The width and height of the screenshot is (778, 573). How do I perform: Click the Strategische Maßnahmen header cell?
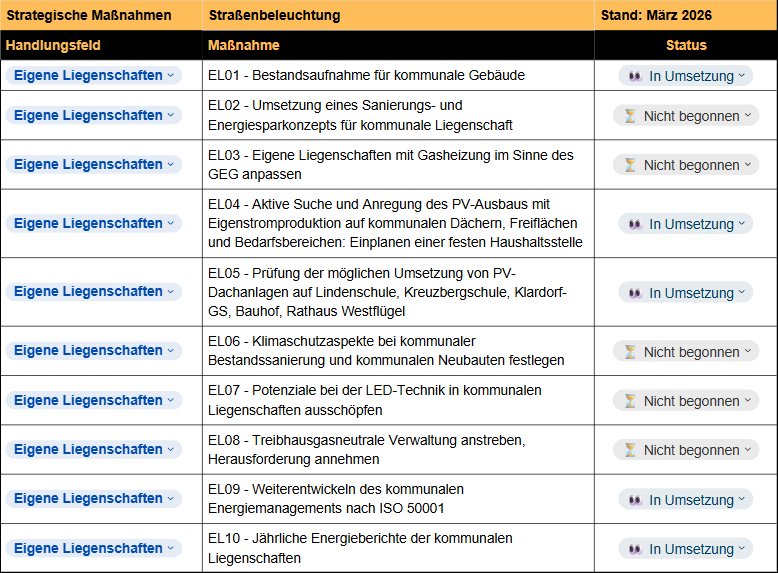(101, 15)
